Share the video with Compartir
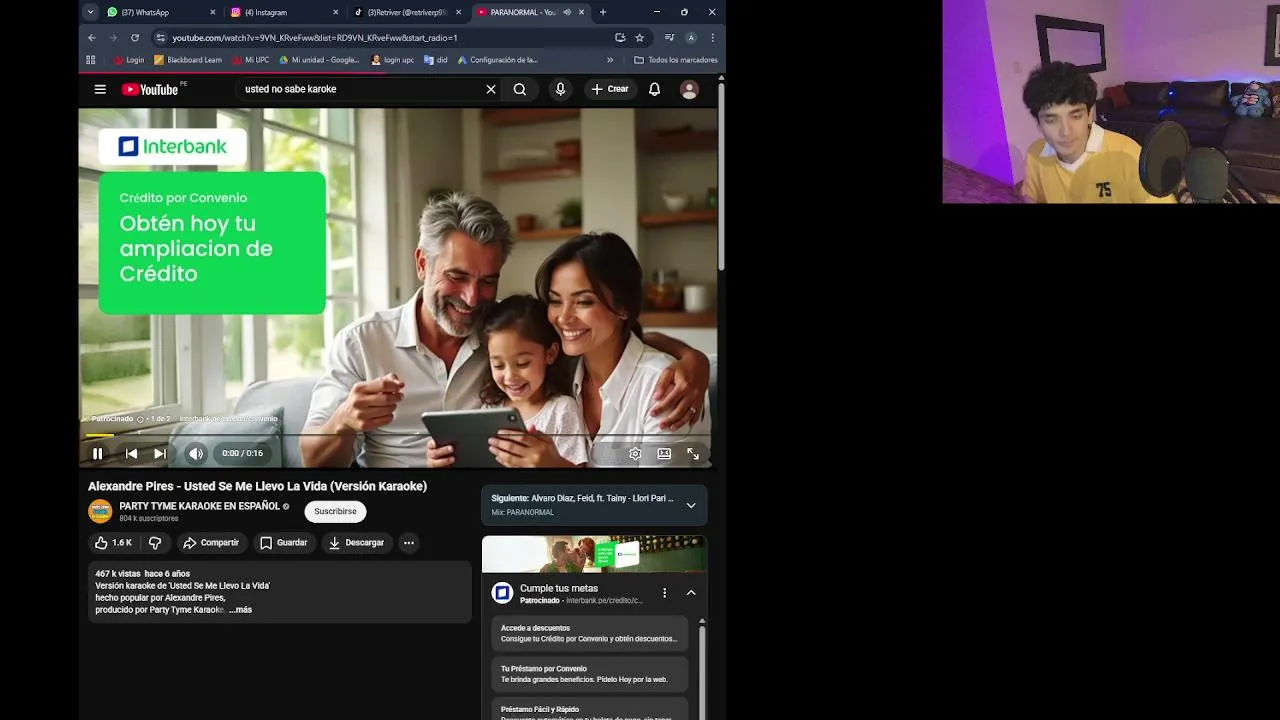 [211, 543]
